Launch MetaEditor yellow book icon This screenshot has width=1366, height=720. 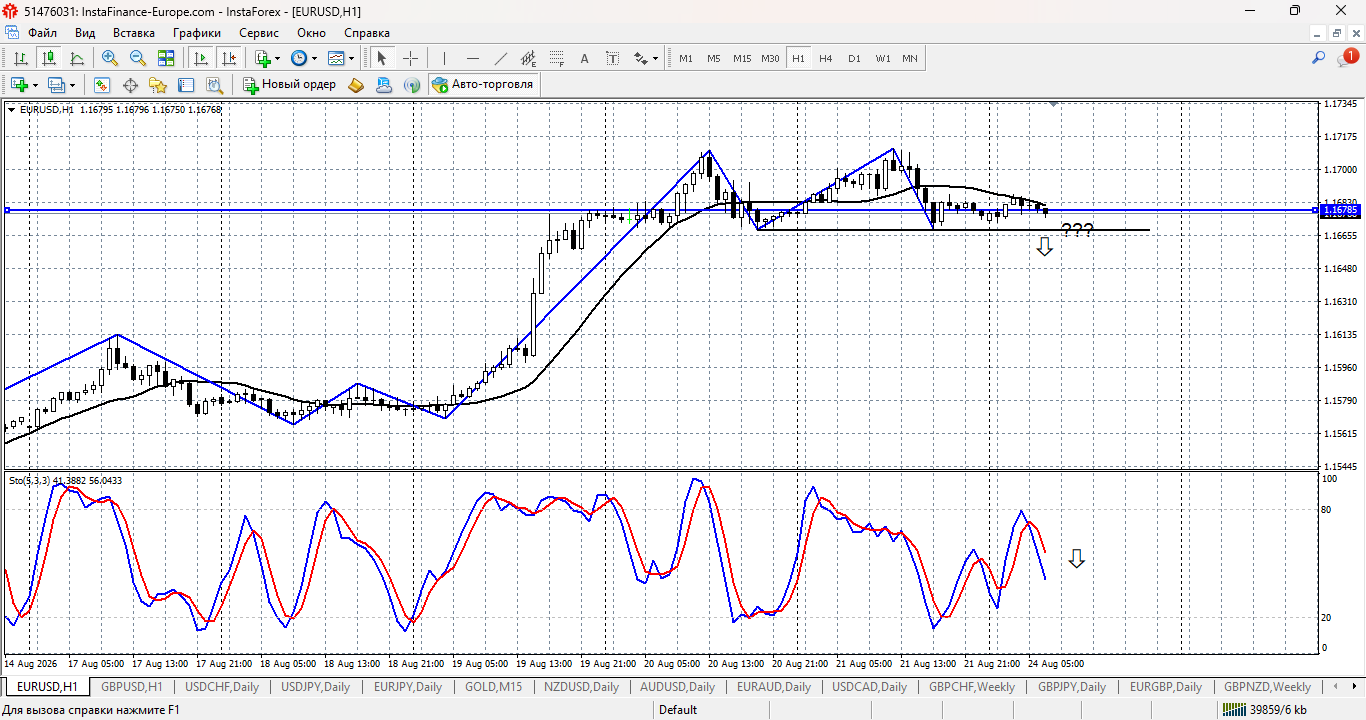pyautogui.click(x=356, y=85)
